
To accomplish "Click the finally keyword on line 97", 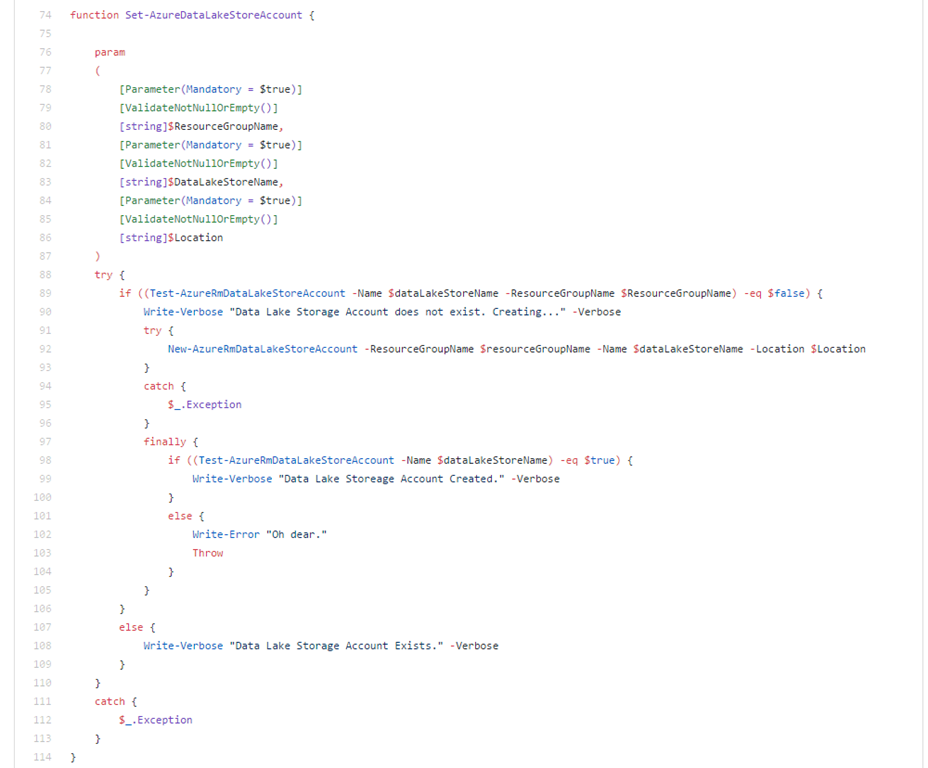I will (x=165, y=442).
